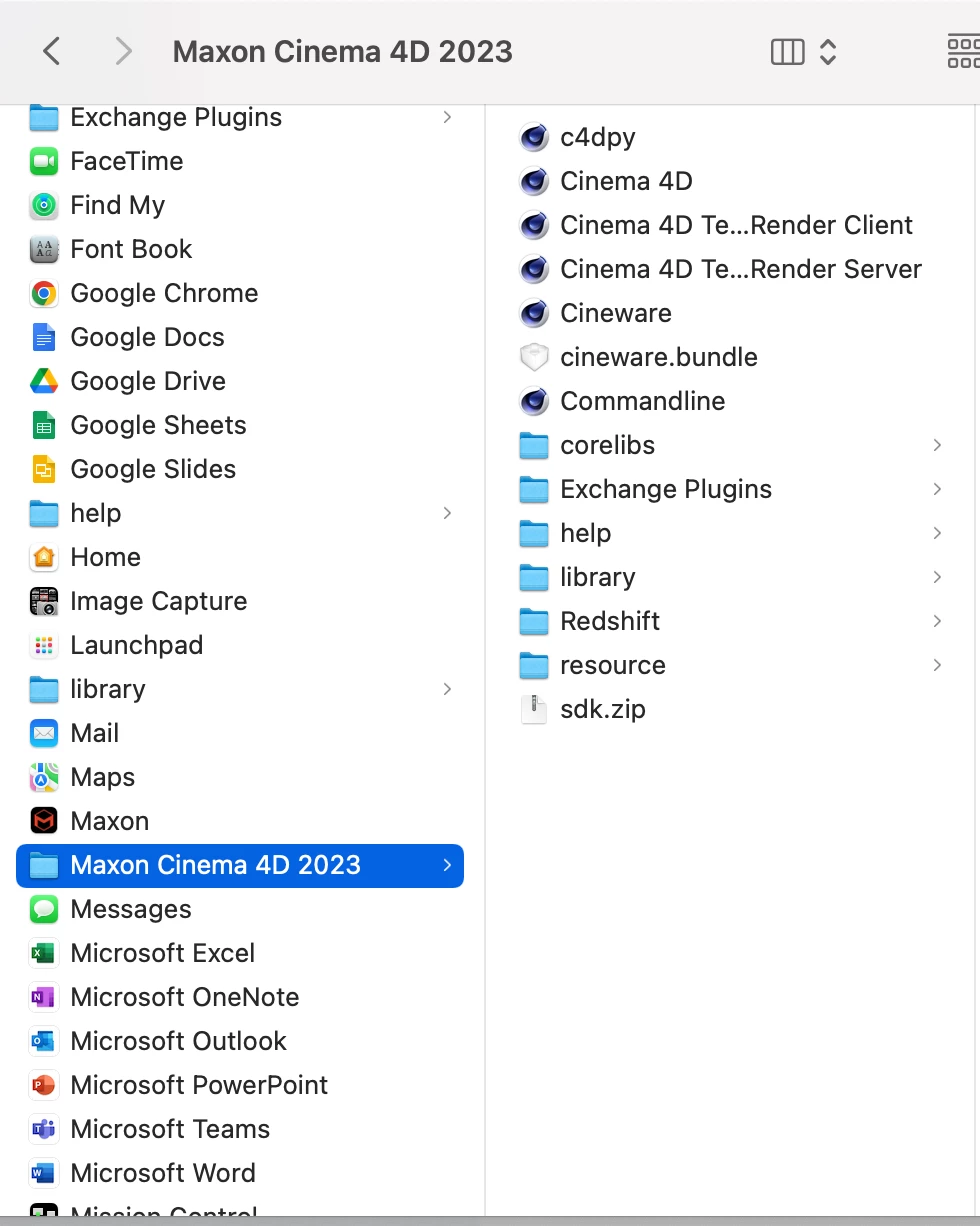Click the Microsoft Outlook icon
980x1226 pixels.
click(x=44, y=1041)
